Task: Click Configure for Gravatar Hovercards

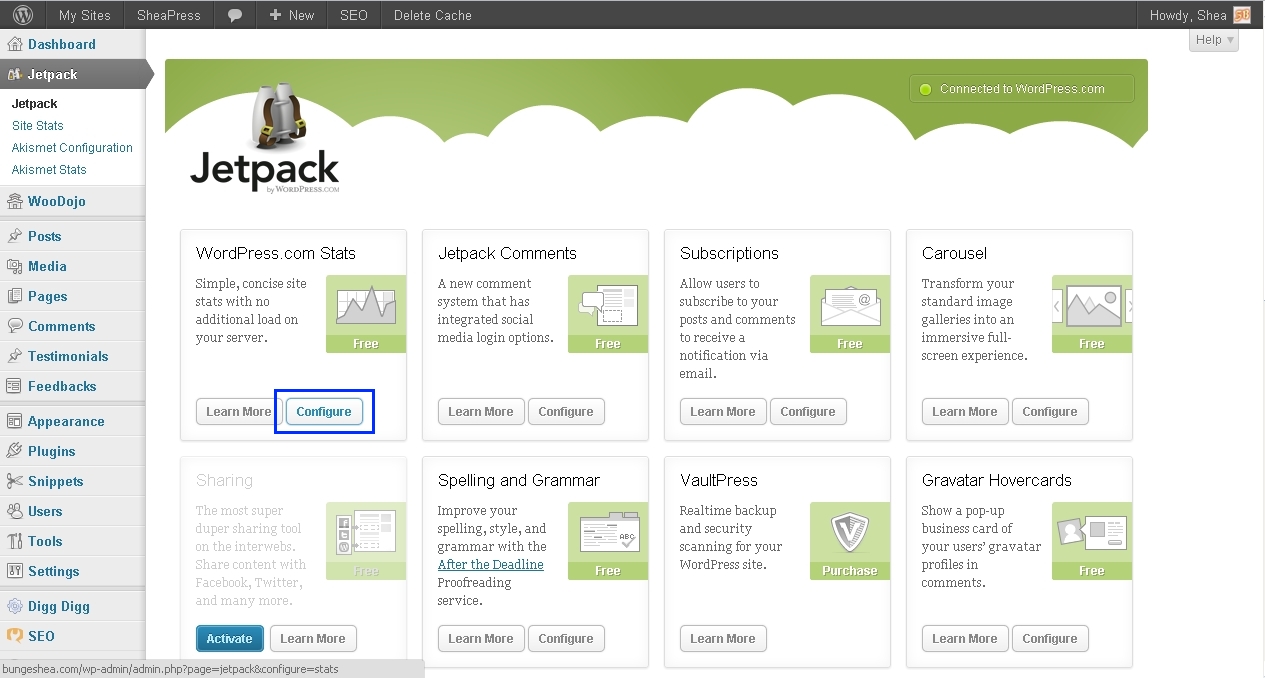Action: (1050, 639)
